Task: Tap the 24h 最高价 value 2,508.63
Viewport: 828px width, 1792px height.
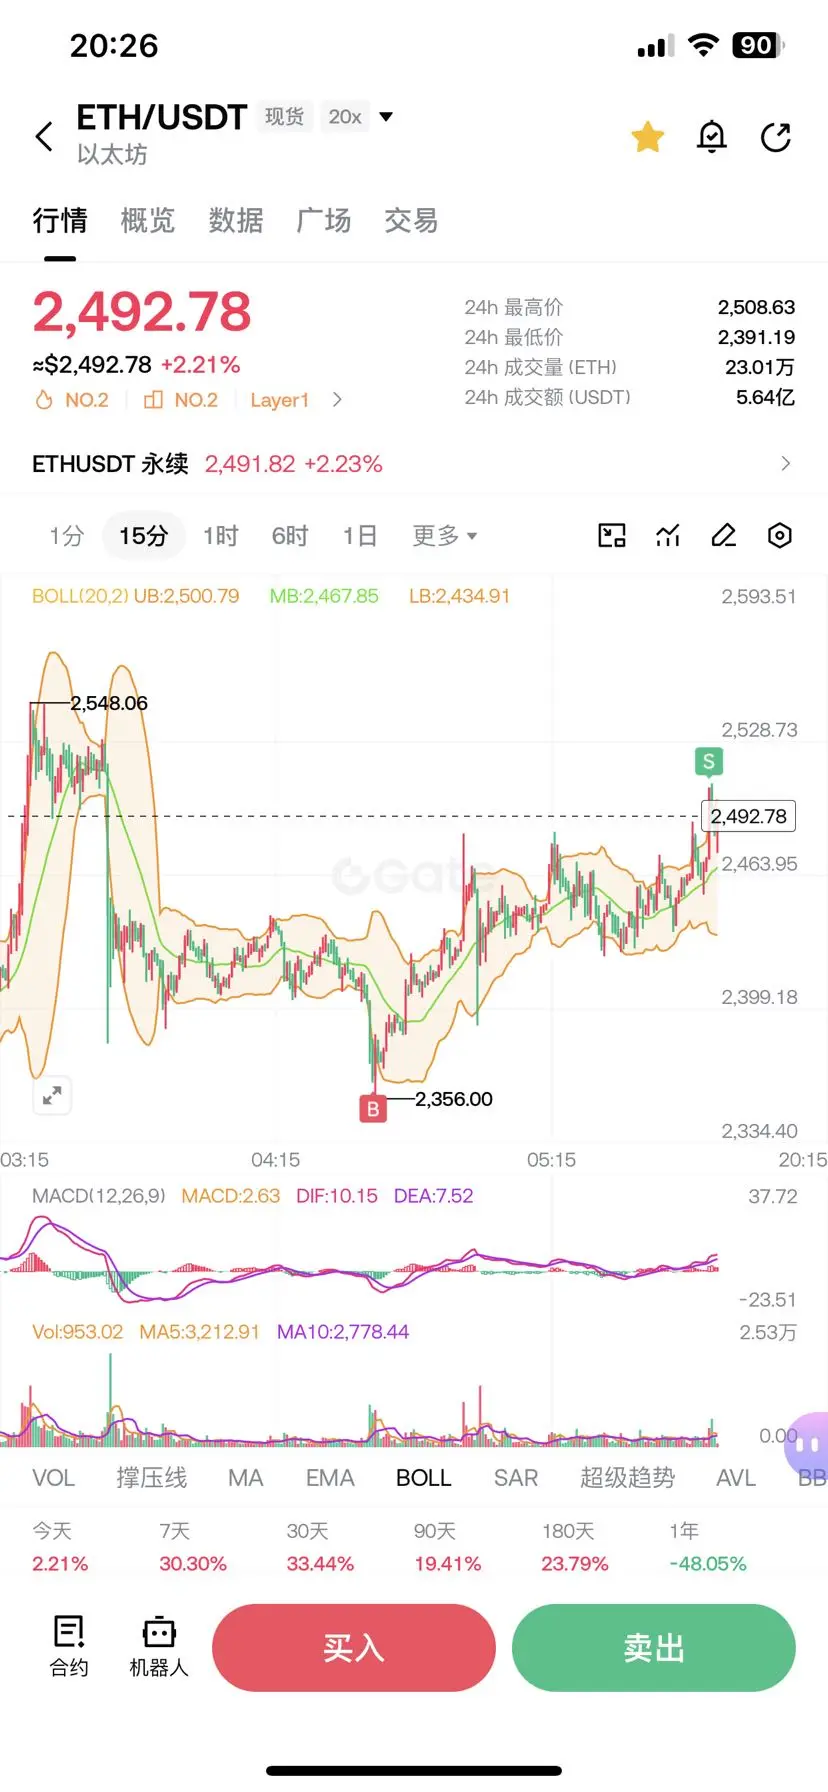Action: tap(756, 307)
